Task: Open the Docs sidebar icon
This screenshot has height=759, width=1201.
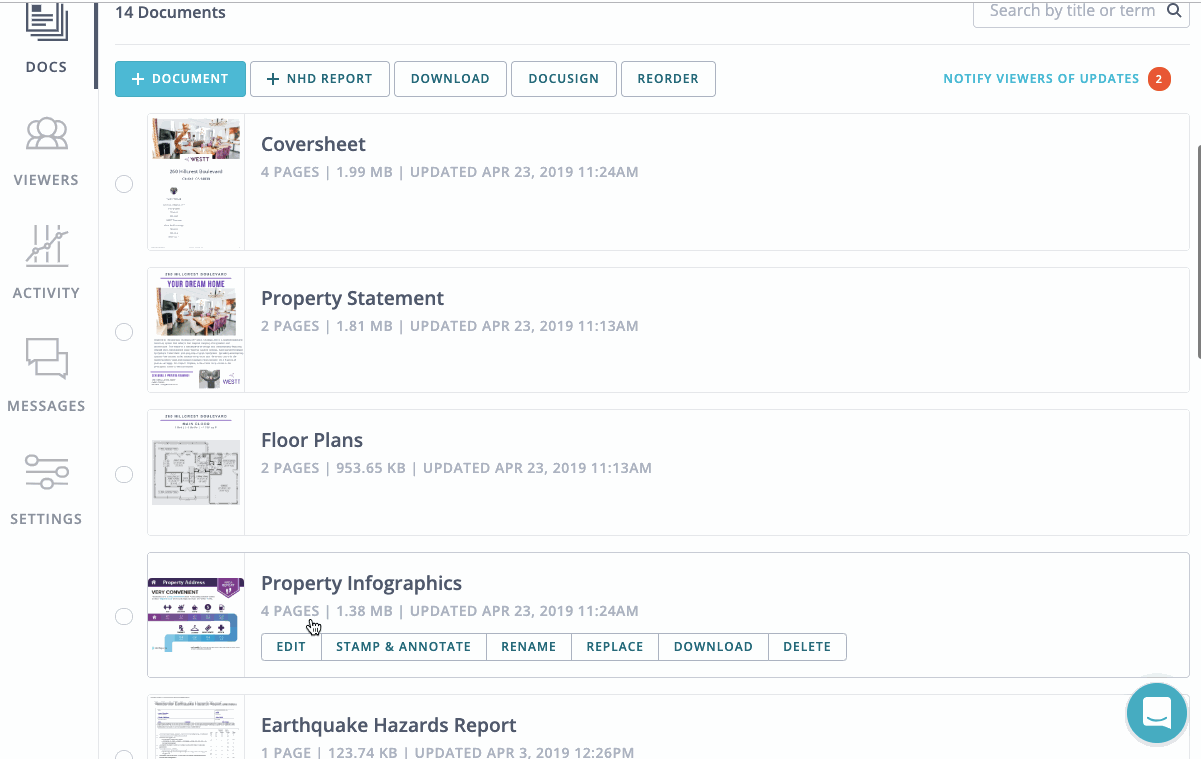Action: [46, 24]
